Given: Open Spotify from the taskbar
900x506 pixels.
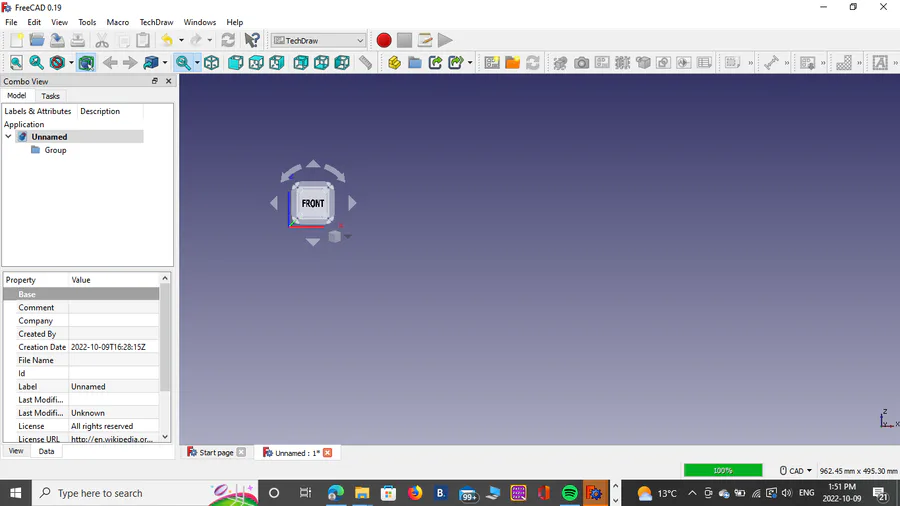Looking at the screenshot, I should tap(569, 493).
